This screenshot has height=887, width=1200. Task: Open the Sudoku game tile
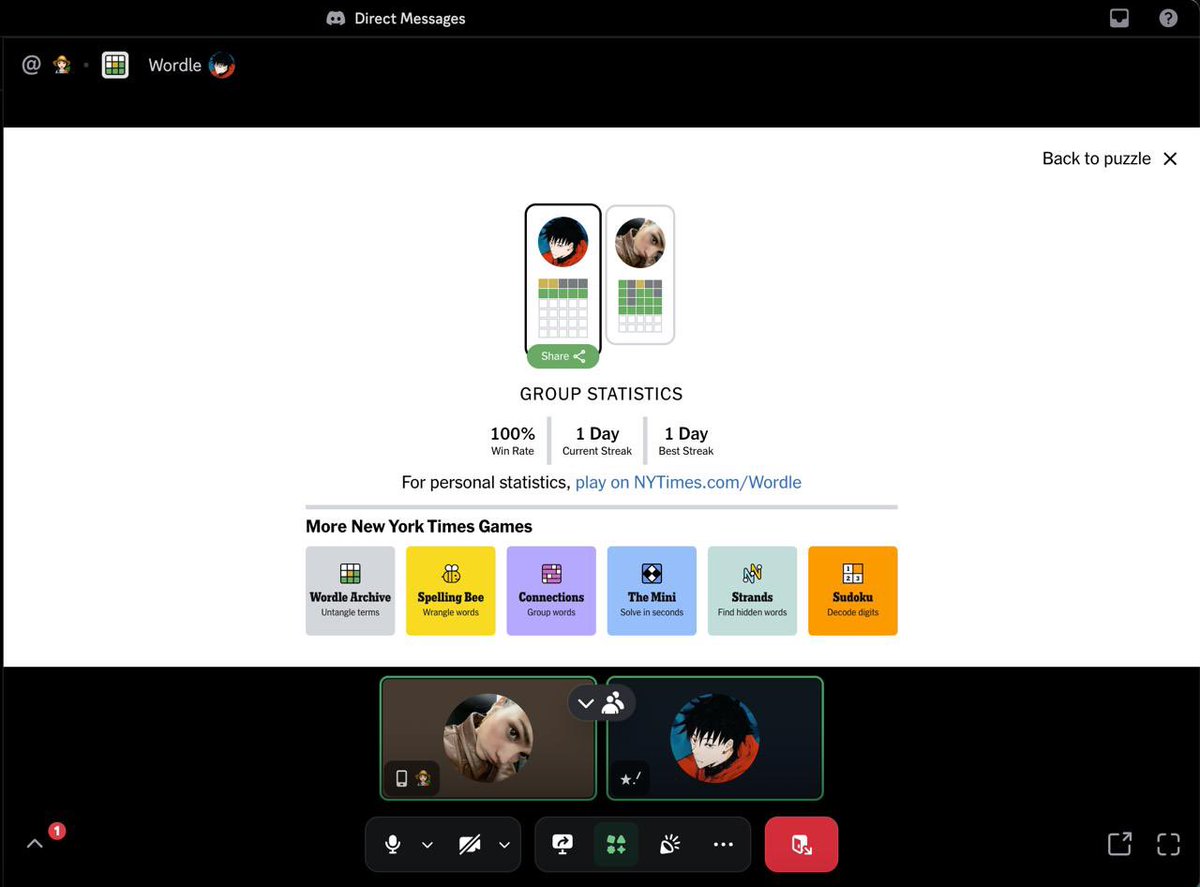pos(853,590)
